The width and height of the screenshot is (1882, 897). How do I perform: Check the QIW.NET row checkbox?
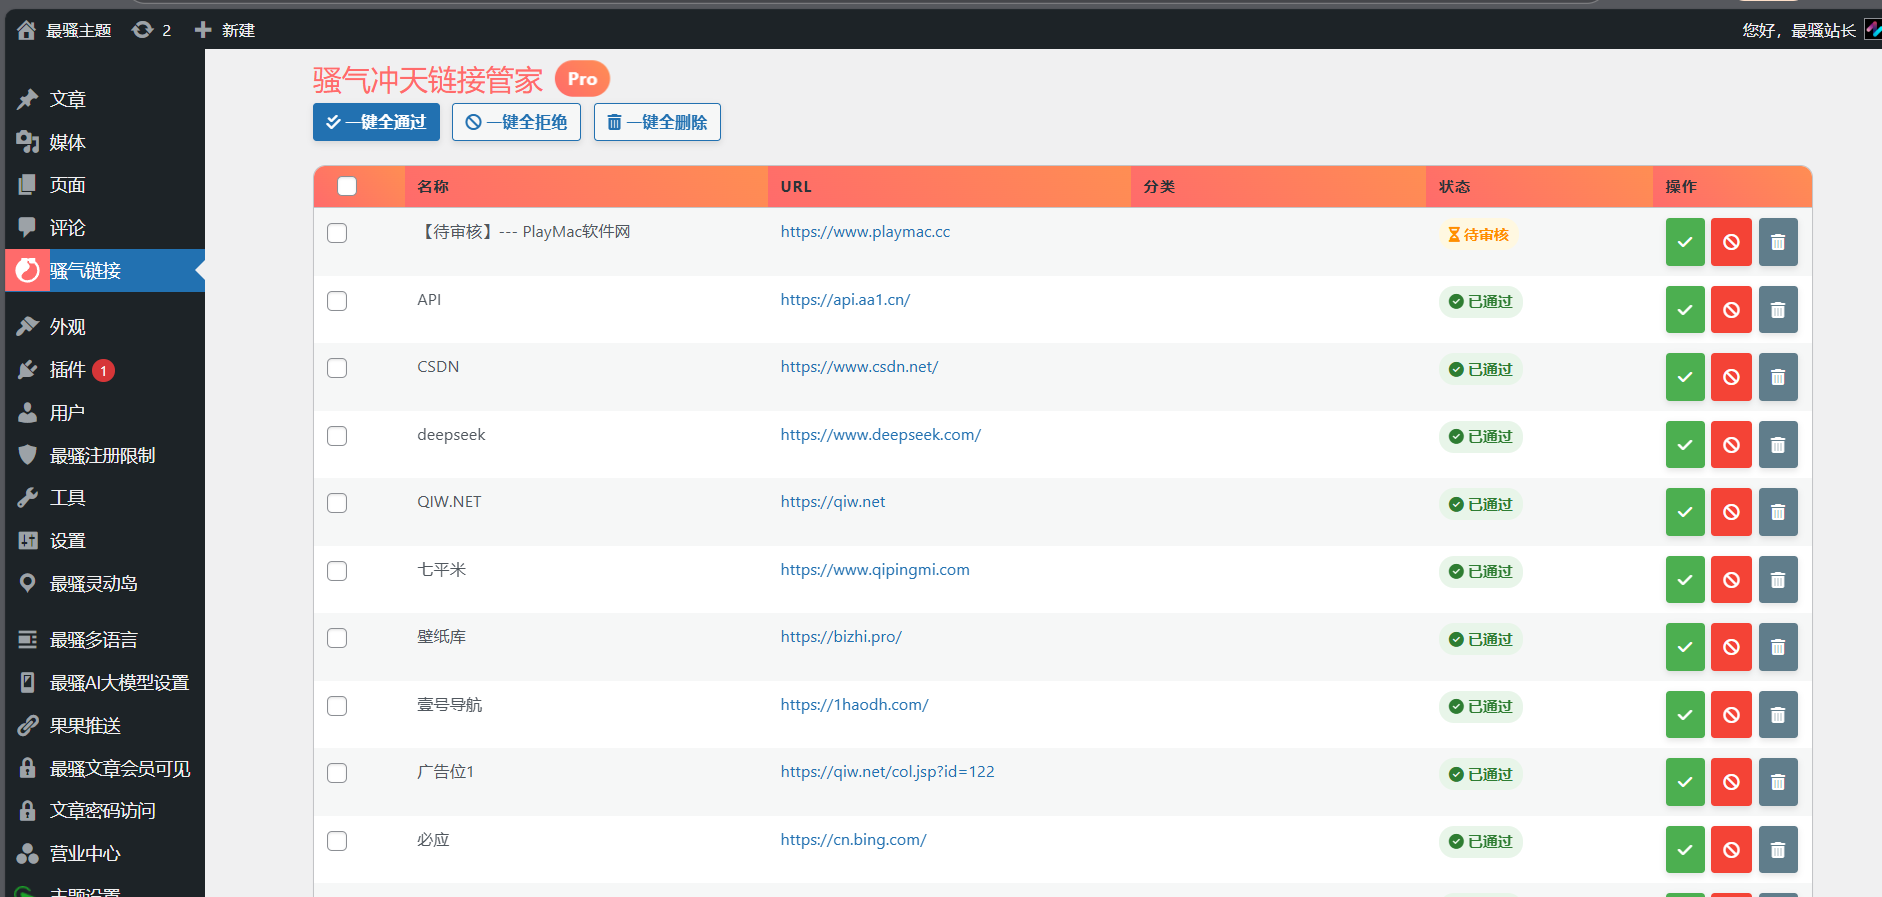[x=337, y=503]
